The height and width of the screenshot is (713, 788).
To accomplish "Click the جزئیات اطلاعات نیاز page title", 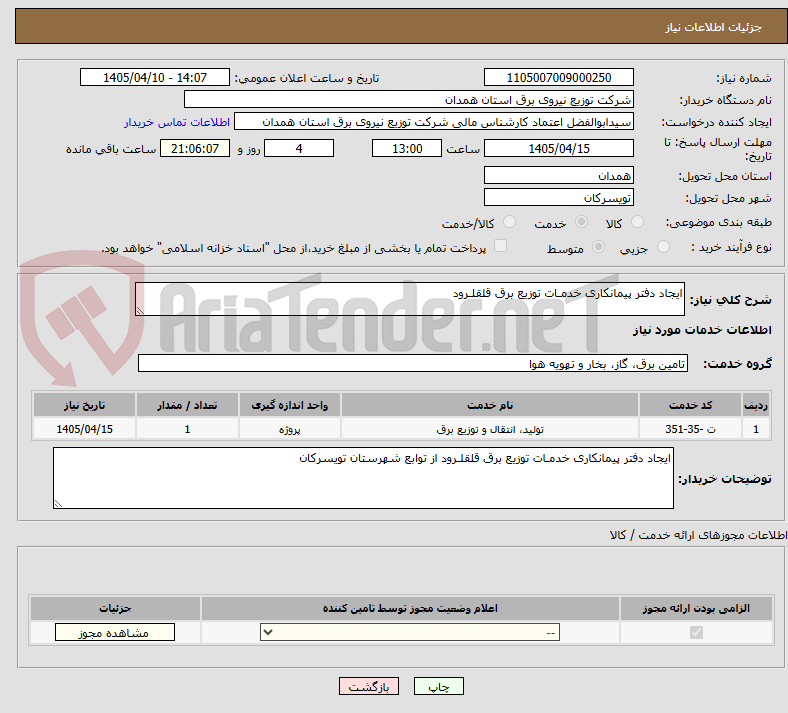I will (x=714, y=27).
